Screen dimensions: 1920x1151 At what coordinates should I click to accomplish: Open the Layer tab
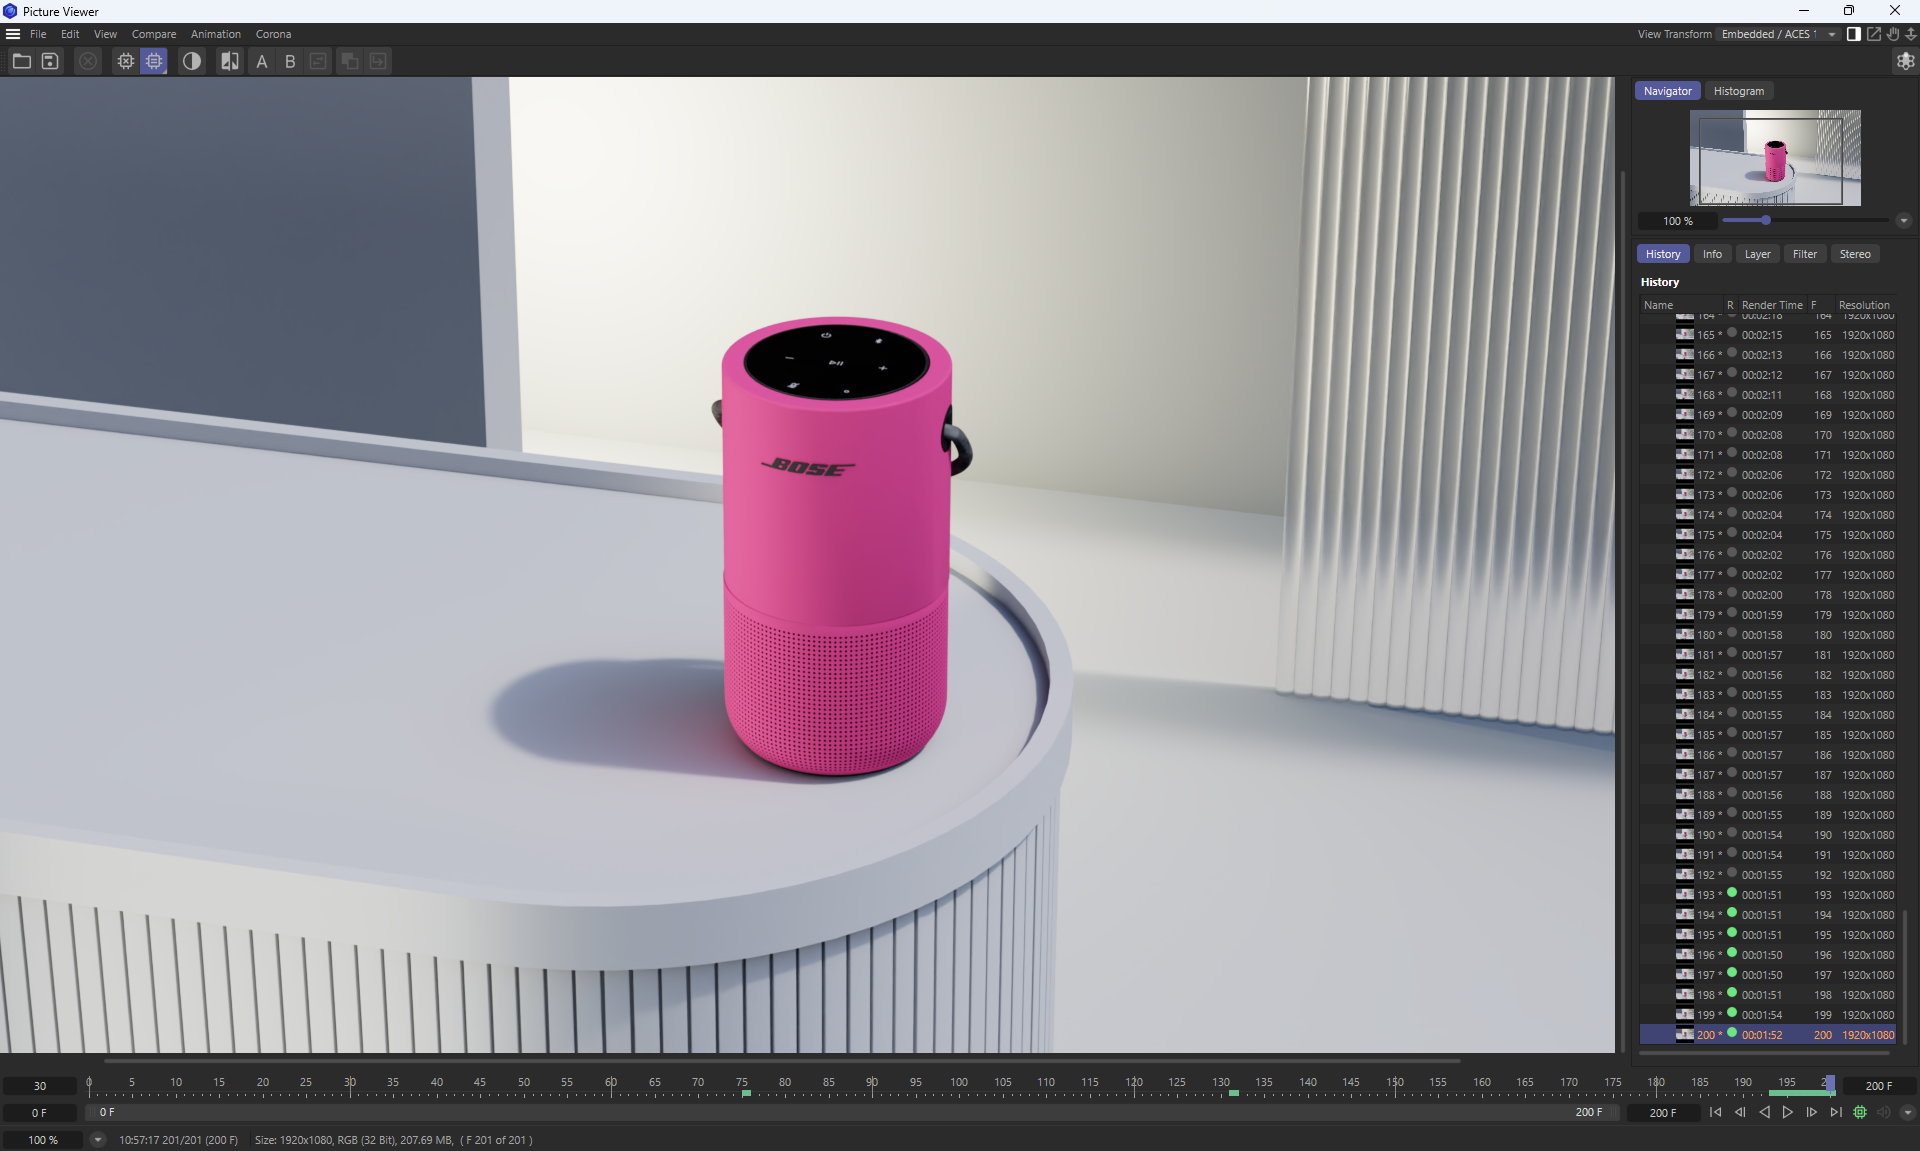(1757, 254)
